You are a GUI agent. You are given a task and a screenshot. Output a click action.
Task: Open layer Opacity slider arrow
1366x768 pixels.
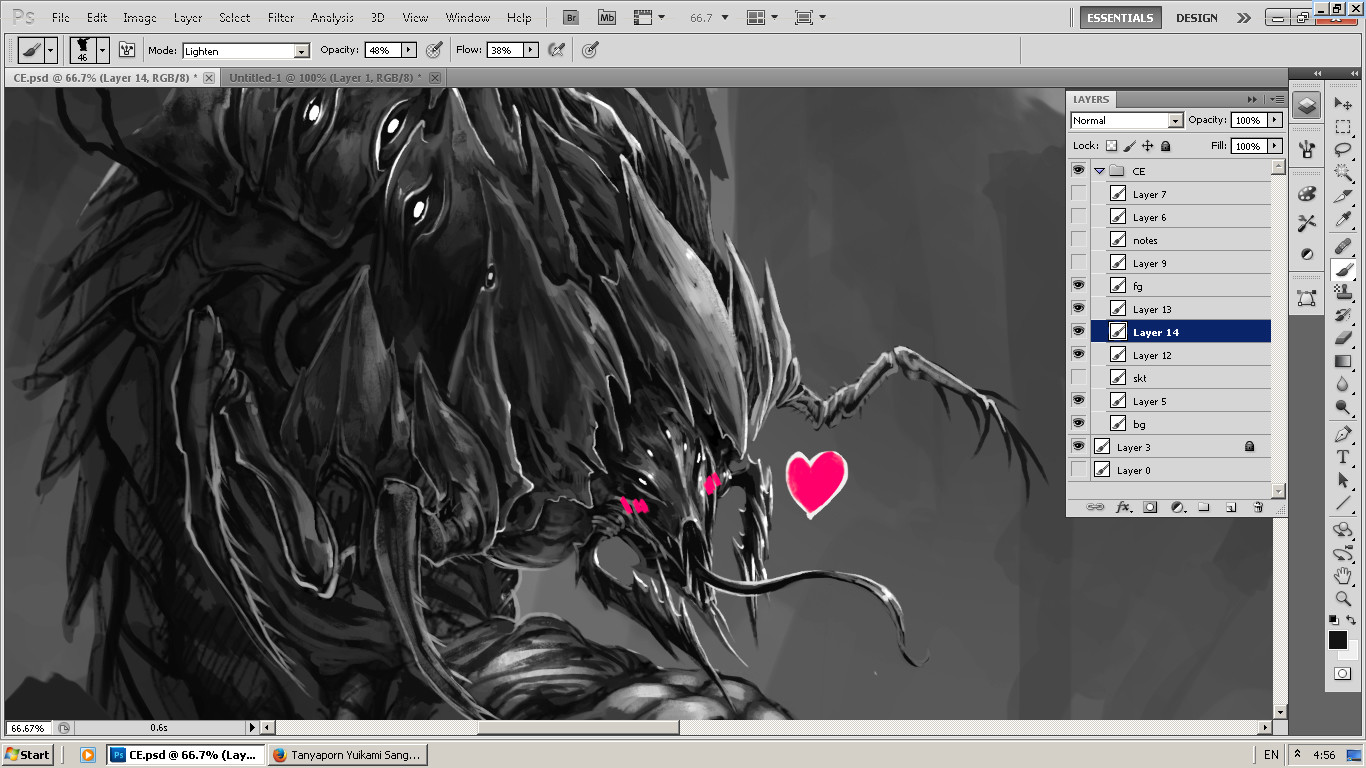click(1274, 120)
